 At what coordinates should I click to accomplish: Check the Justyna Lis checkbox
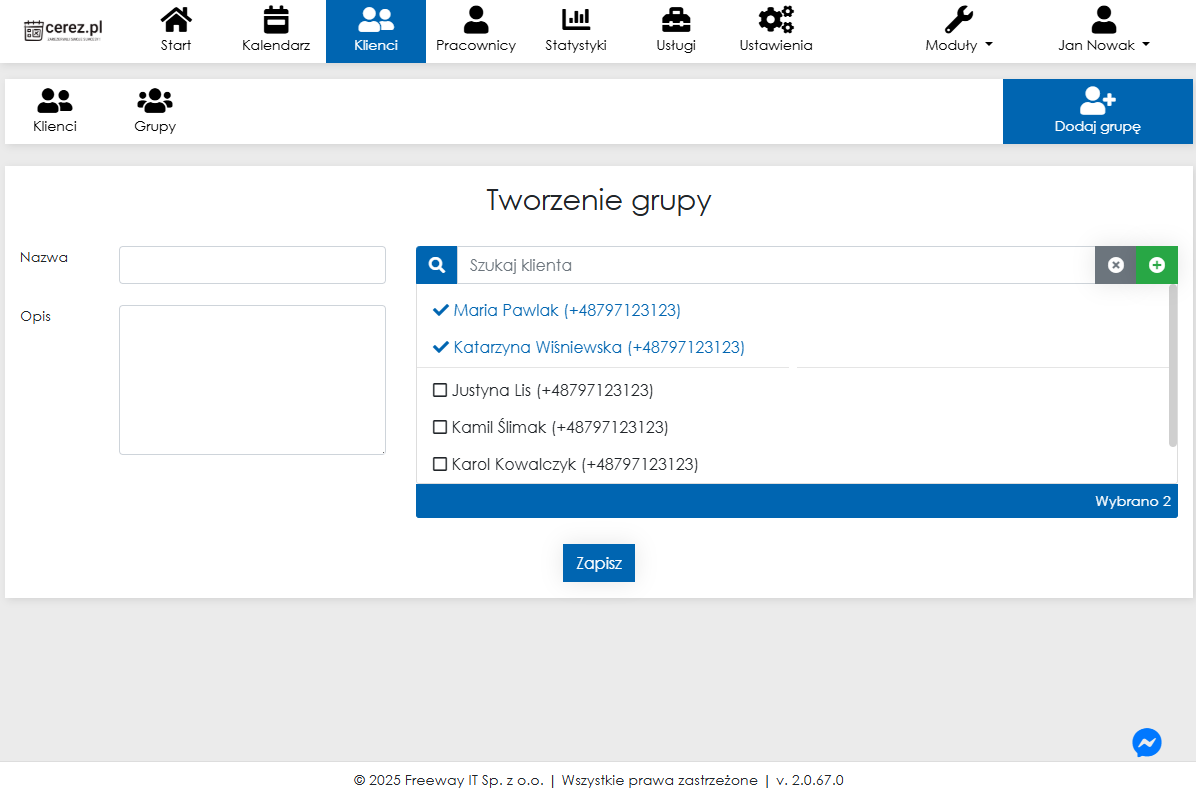pos(440,390)
